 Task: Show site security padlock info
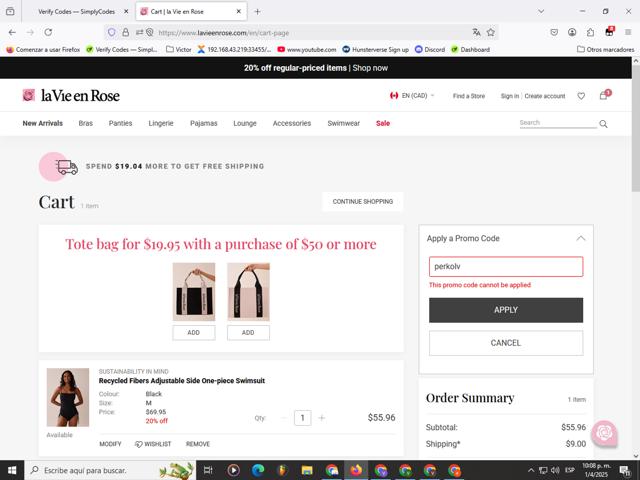[126, 32]
